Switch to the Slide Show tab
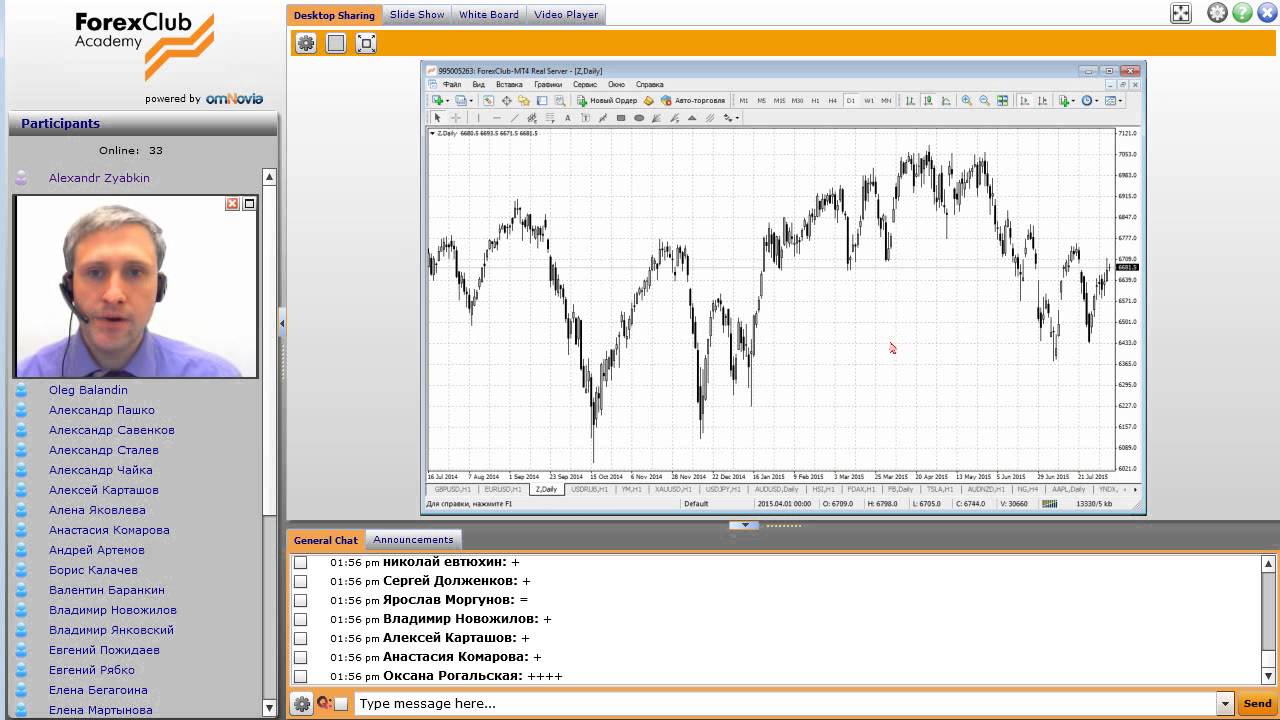Image resolution: width=1280 pixels, height=720 pixels. tap(417, 15)
